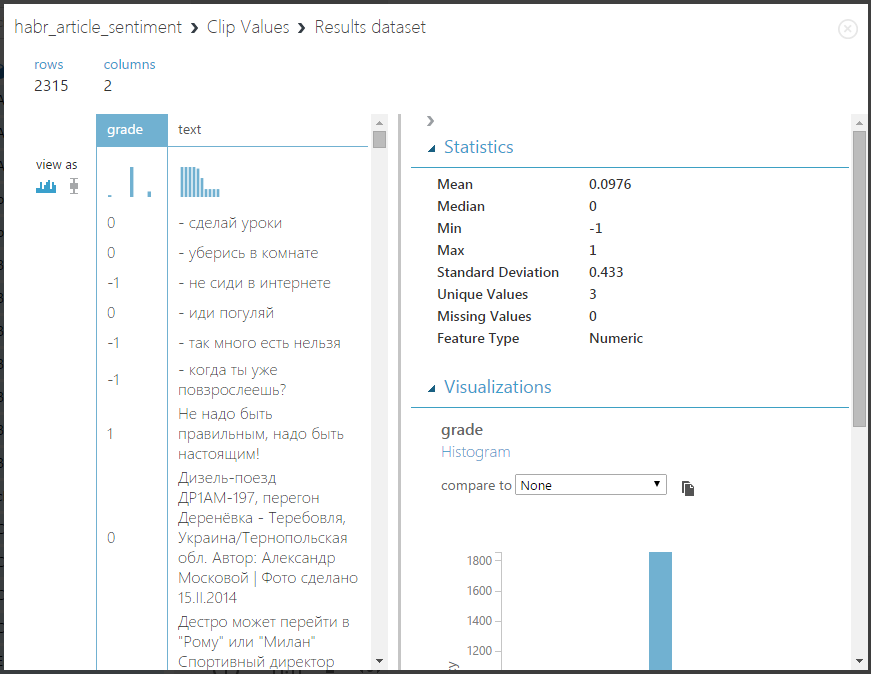This screenshot has height=674, width=871.
Task: Select row 'Не надо быть правильным'
Action: pyautogui.click(x=261, y=434)
